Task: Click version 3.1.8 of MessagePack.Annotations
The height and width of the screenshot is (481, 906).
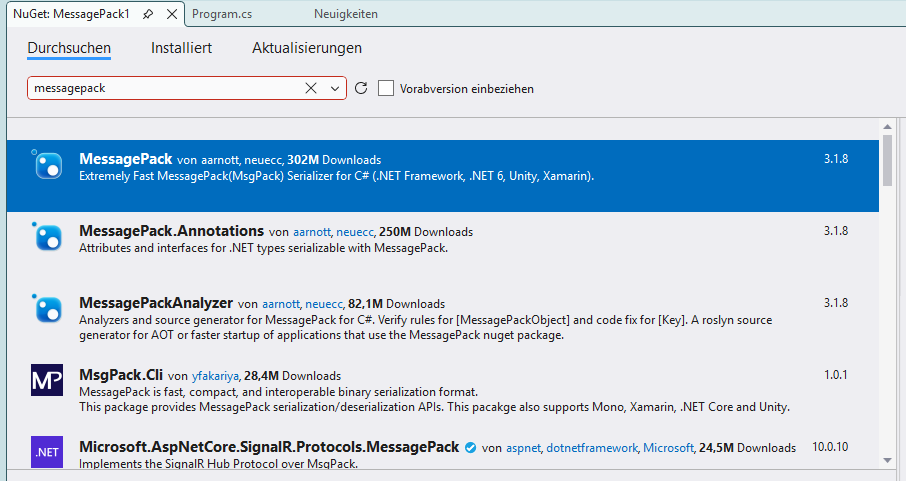Action: tap(836, 231)
